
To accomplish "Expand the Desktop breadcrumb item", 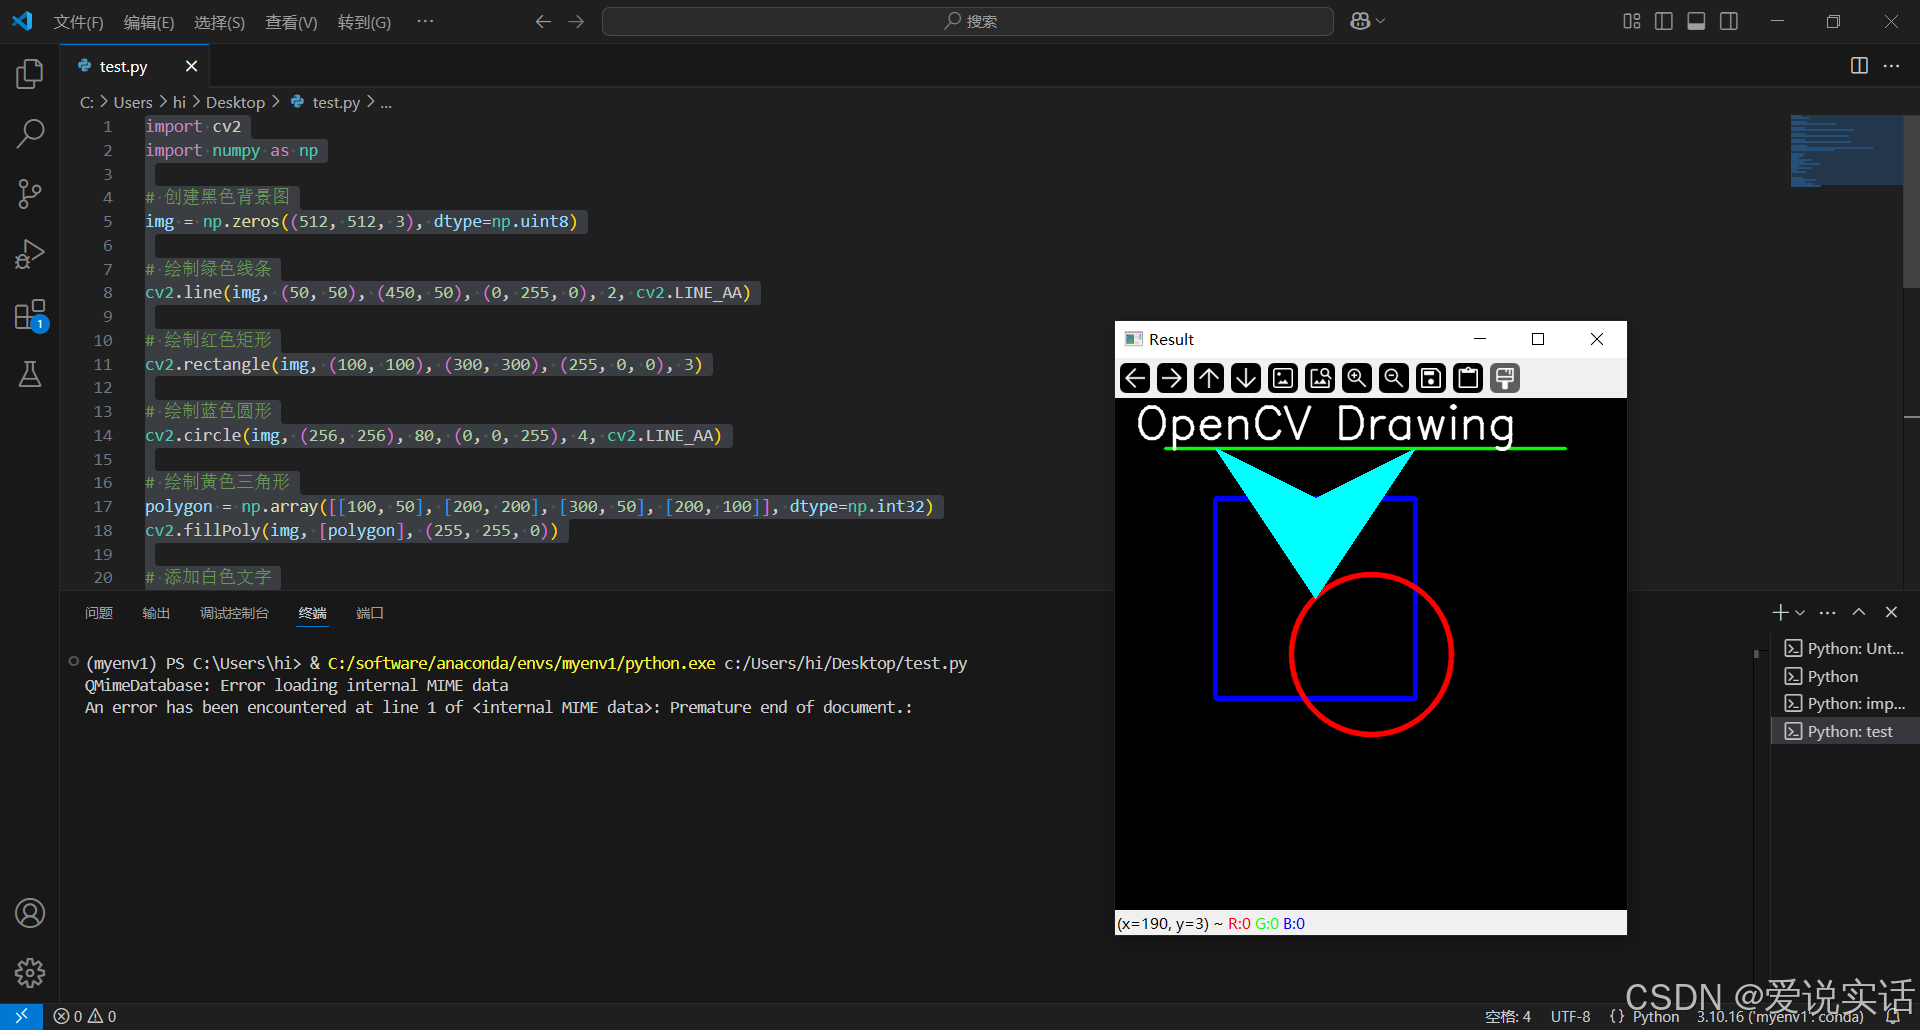I will 236,101.
